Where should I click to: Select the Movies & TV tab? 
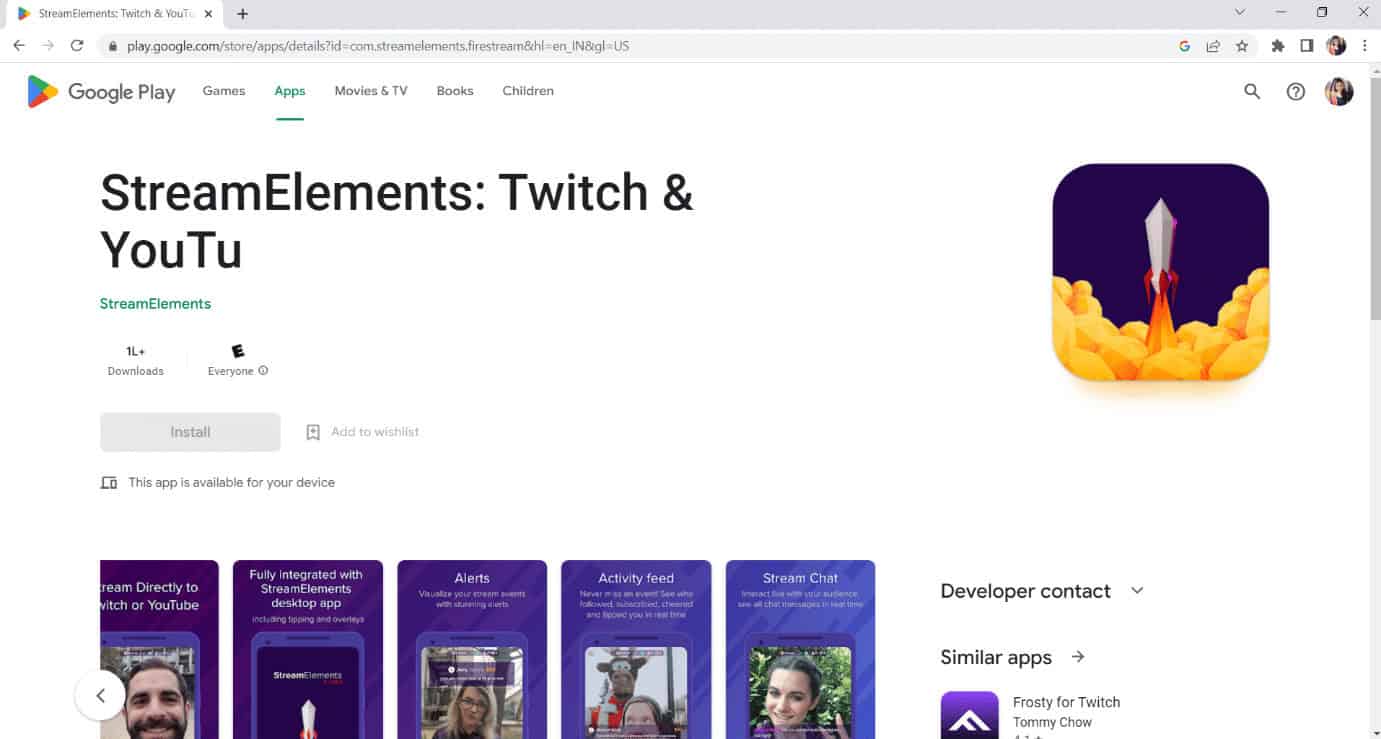coord(370,90)
